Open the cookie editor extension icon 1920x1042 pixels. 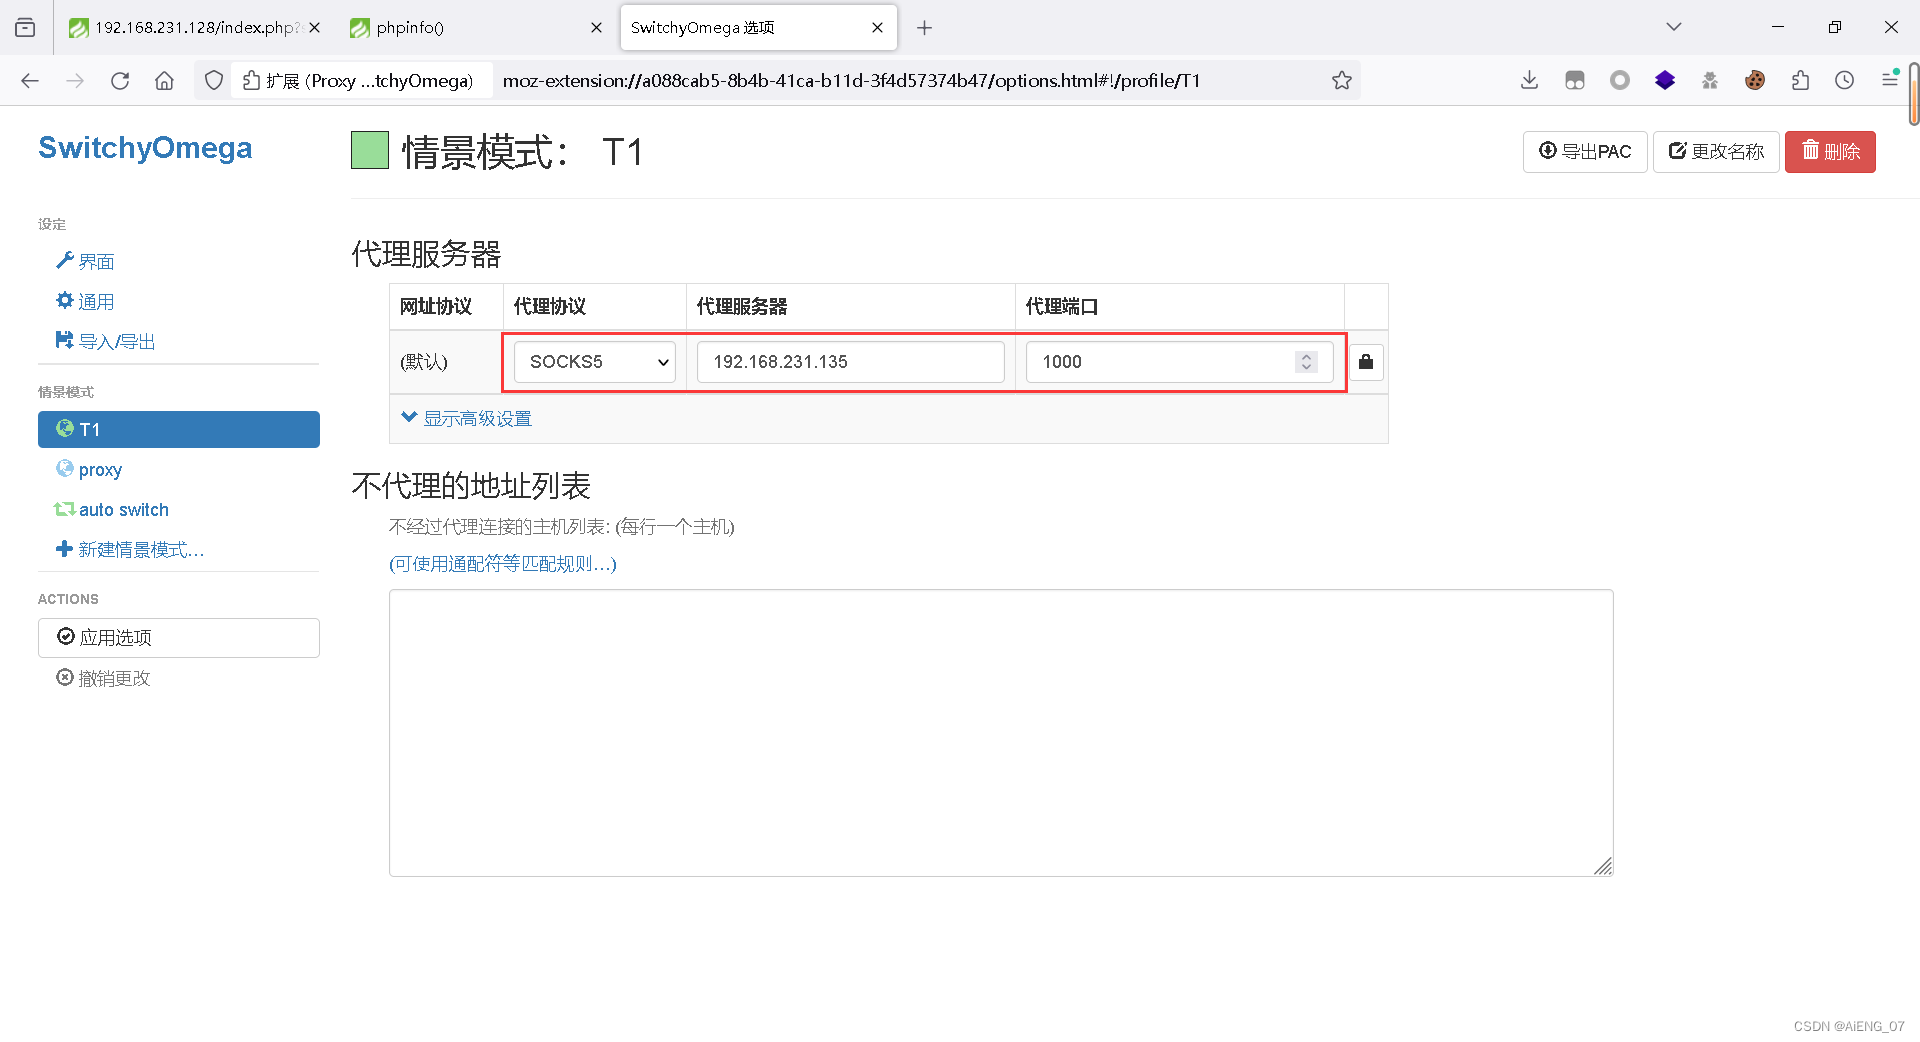(1755, 81)
